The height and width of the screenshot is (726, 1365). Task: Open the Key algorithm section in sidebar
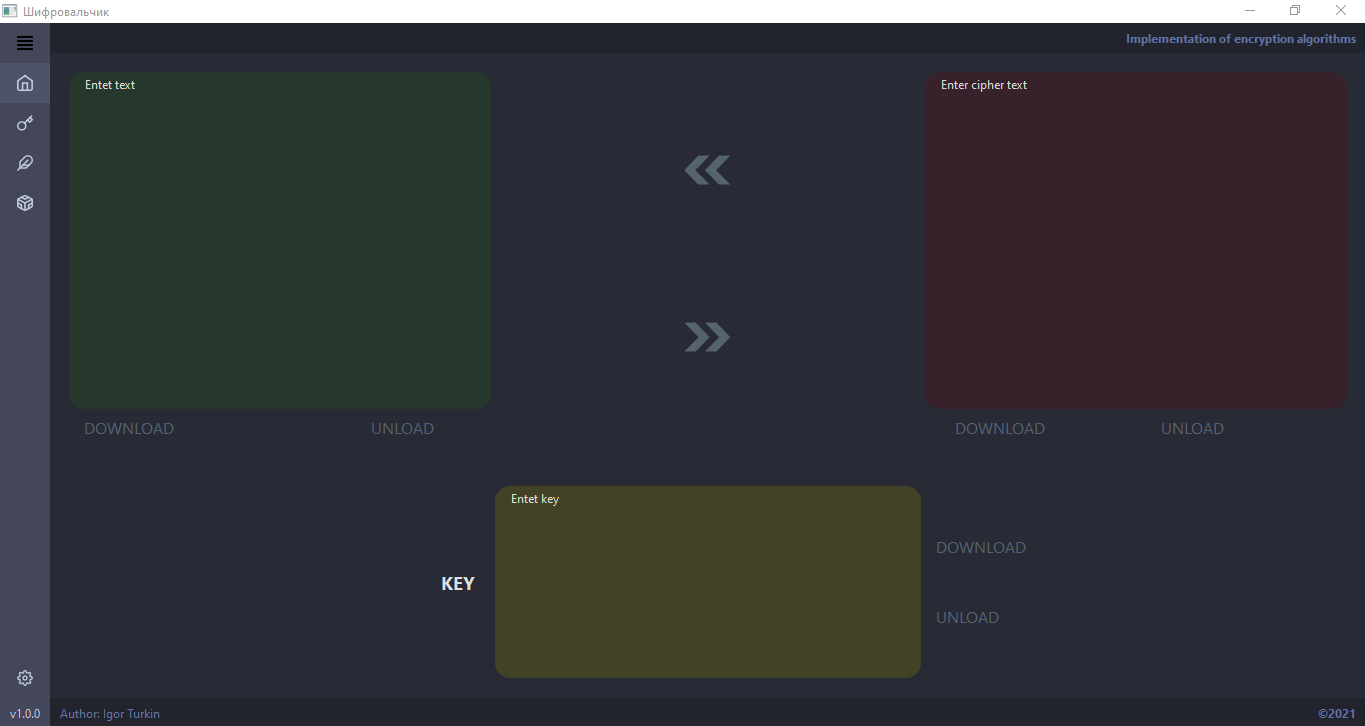(x=24, y=123)
